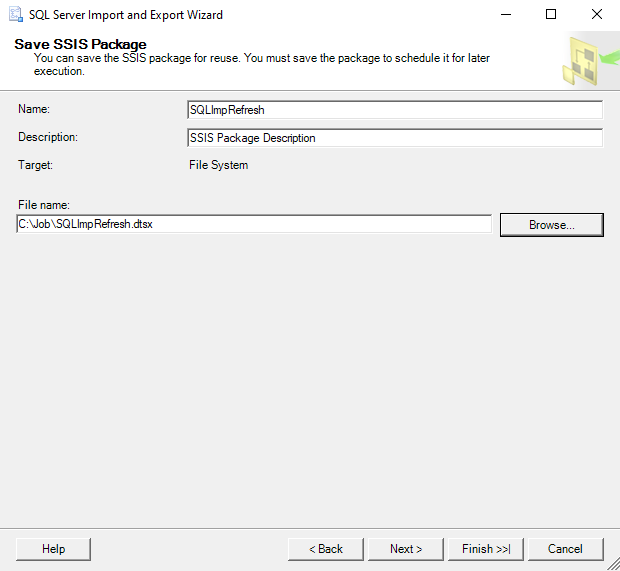Click Finish to complete the wizard

tap(486, 549)
